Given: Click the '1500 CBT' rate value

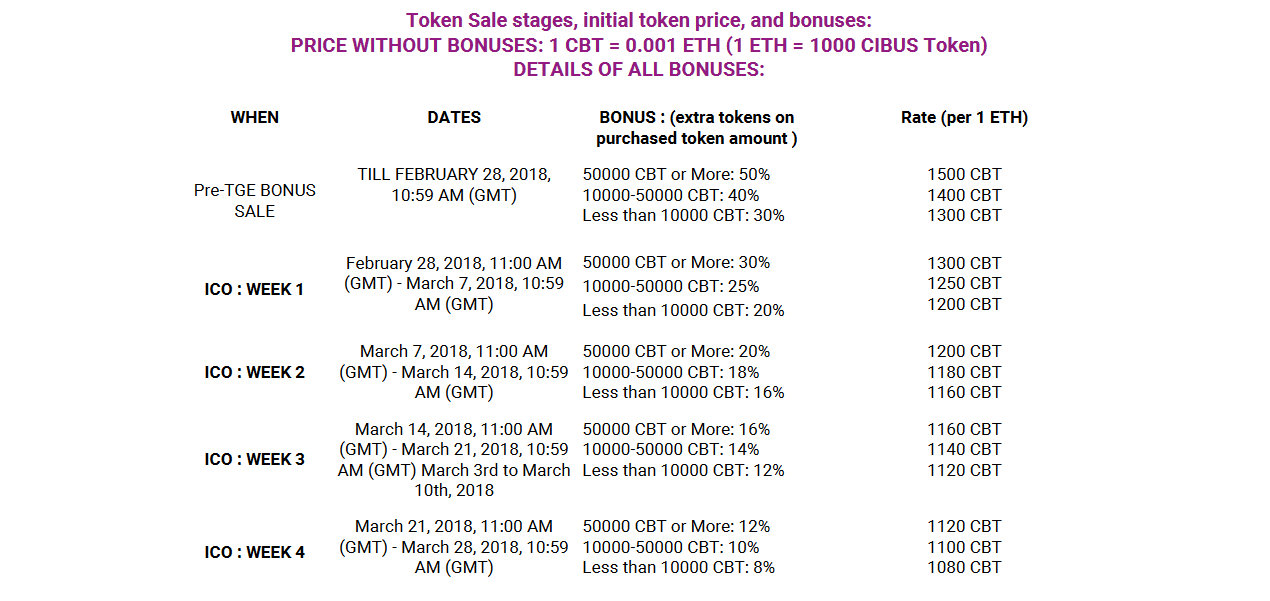Looking at the screenshot, I should tap(964, 174).
